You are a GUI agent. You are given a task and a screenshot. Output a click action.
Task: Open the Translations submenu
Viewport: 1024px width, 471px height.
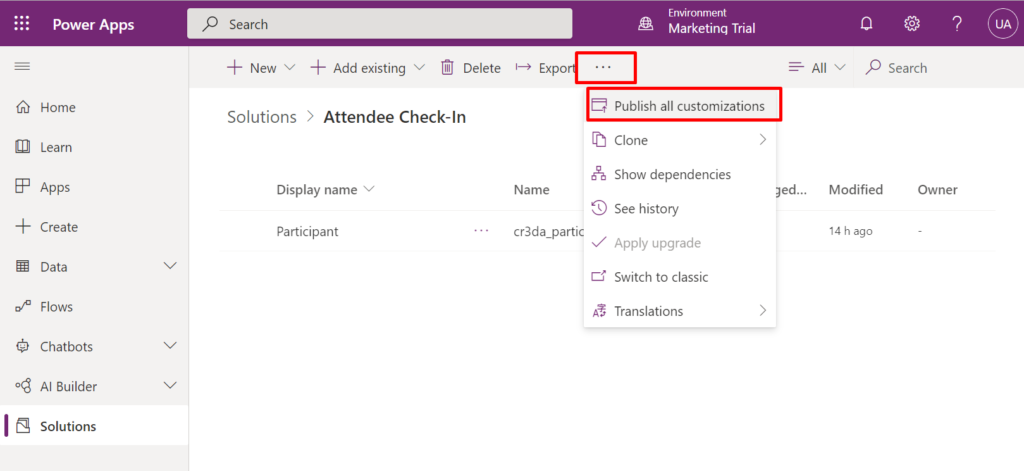tap(680, 311)
